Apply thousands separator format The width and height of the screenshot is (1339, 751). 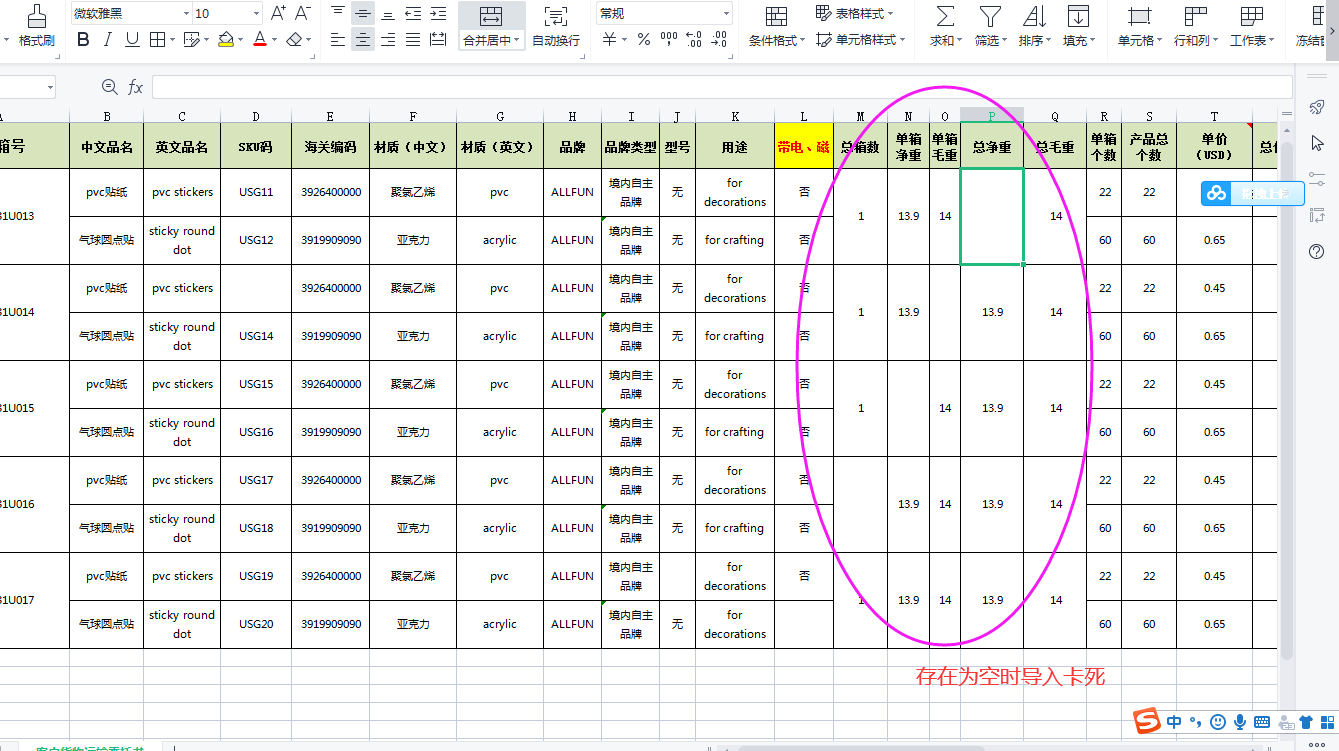(668, 40)
